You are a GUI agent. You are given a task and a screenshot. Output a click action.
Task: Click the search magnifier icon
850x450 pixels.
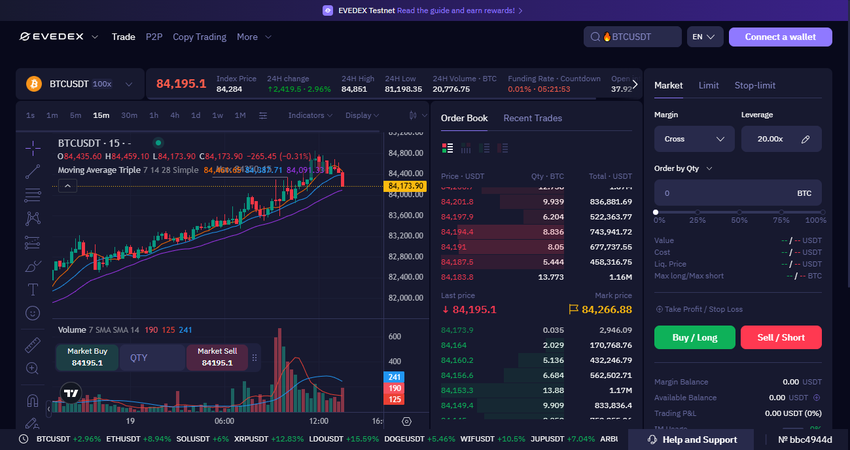595,37
